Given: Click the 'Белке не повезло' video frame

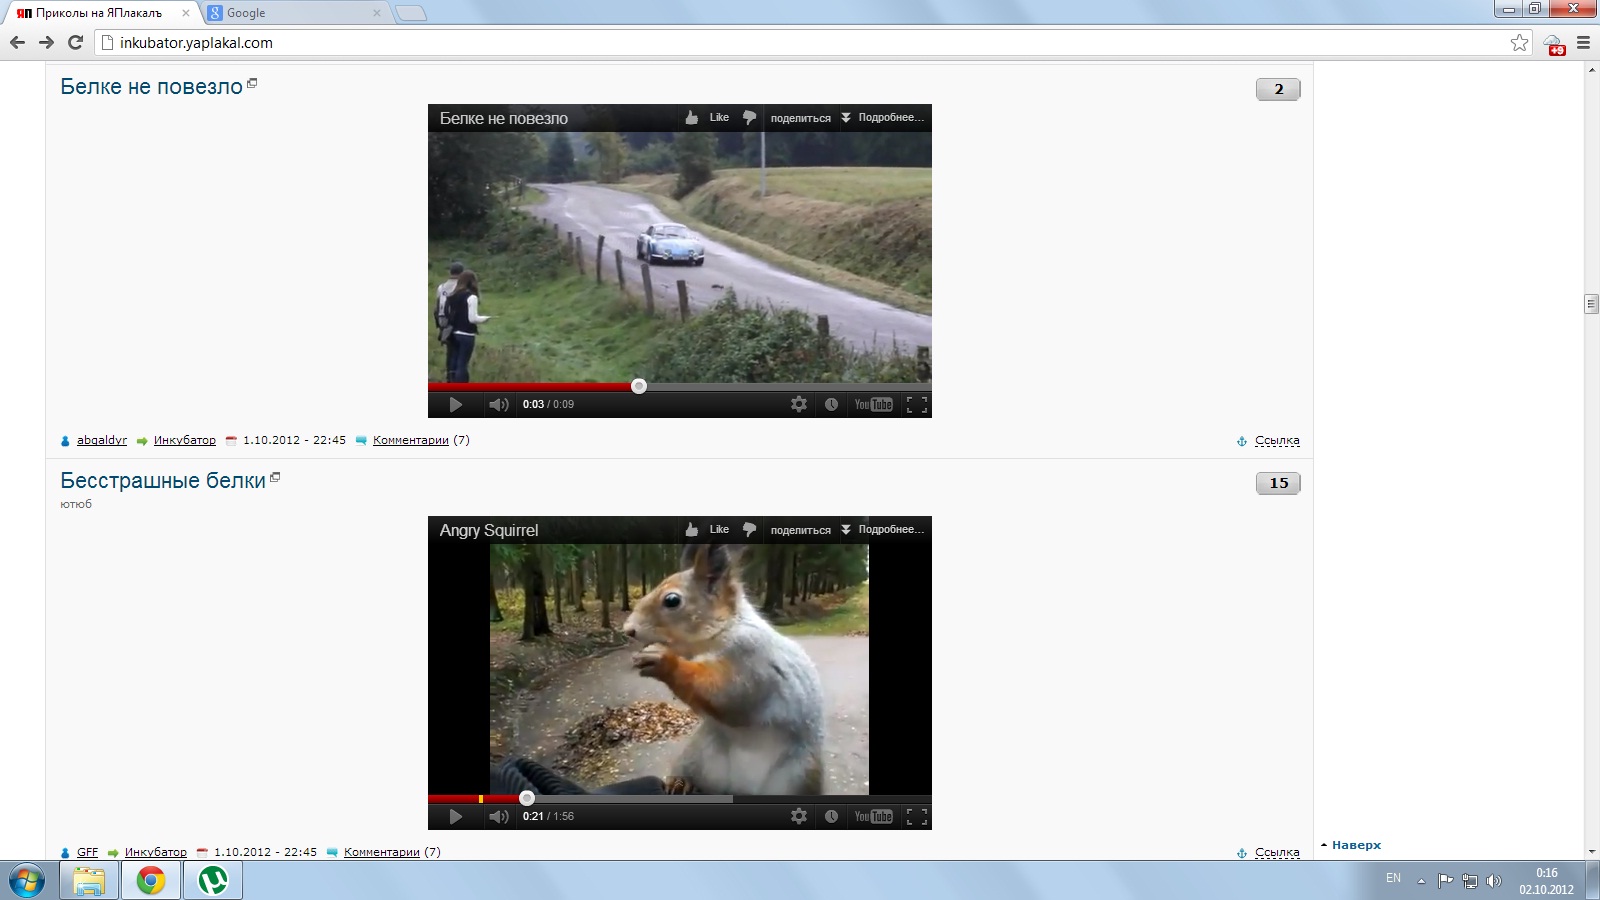Looking at the screenshot, I should click(x=680, y=257).
